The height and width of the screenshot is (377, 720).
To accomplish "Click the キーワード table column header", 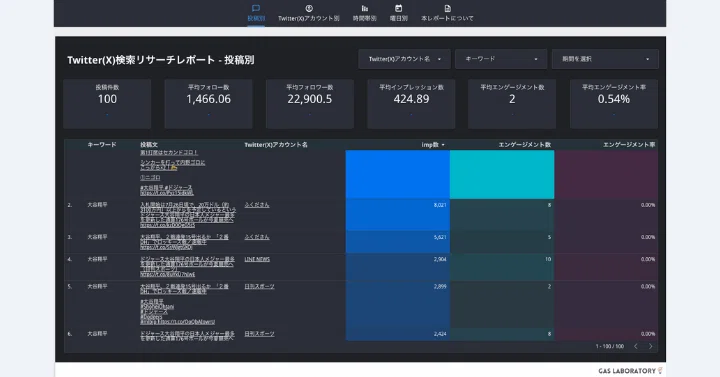I will (x=101, y=145).
